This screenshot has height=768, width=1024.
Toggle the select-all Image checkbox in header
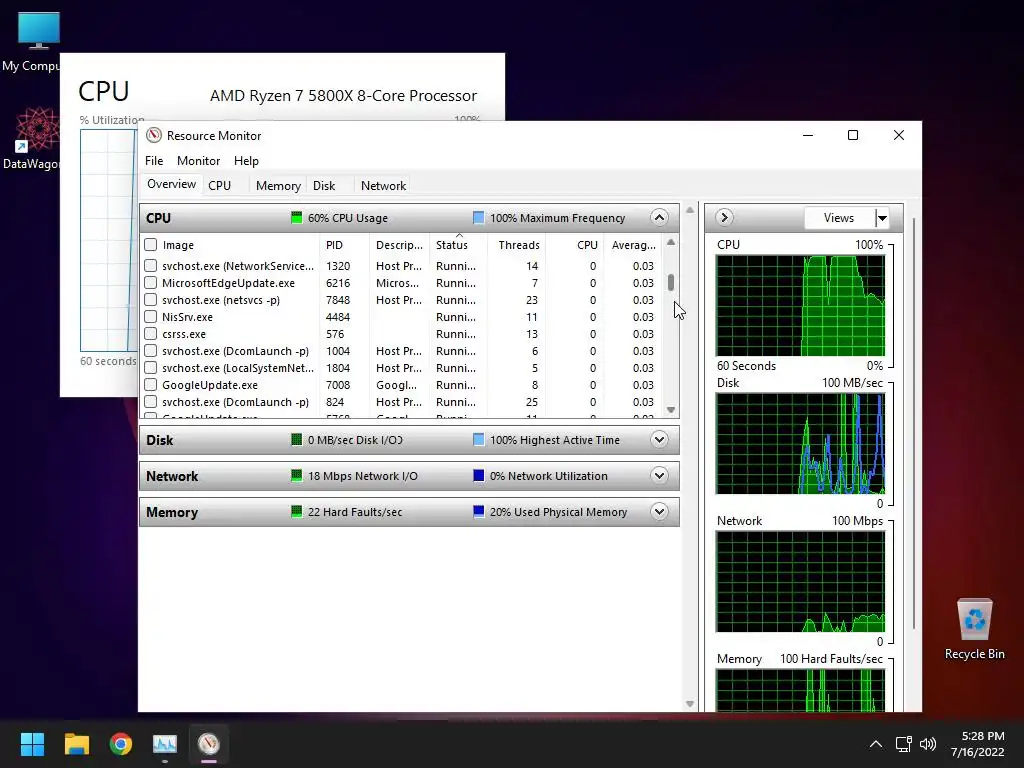click(x=151, y=245)
